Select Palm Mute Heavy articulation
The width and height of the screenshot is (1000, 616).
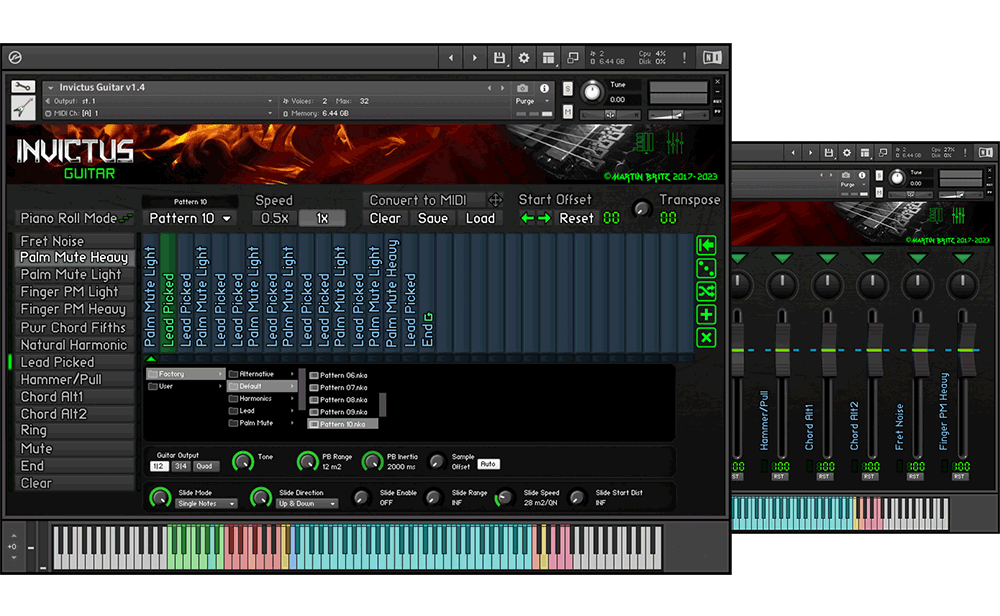point(74,258)
